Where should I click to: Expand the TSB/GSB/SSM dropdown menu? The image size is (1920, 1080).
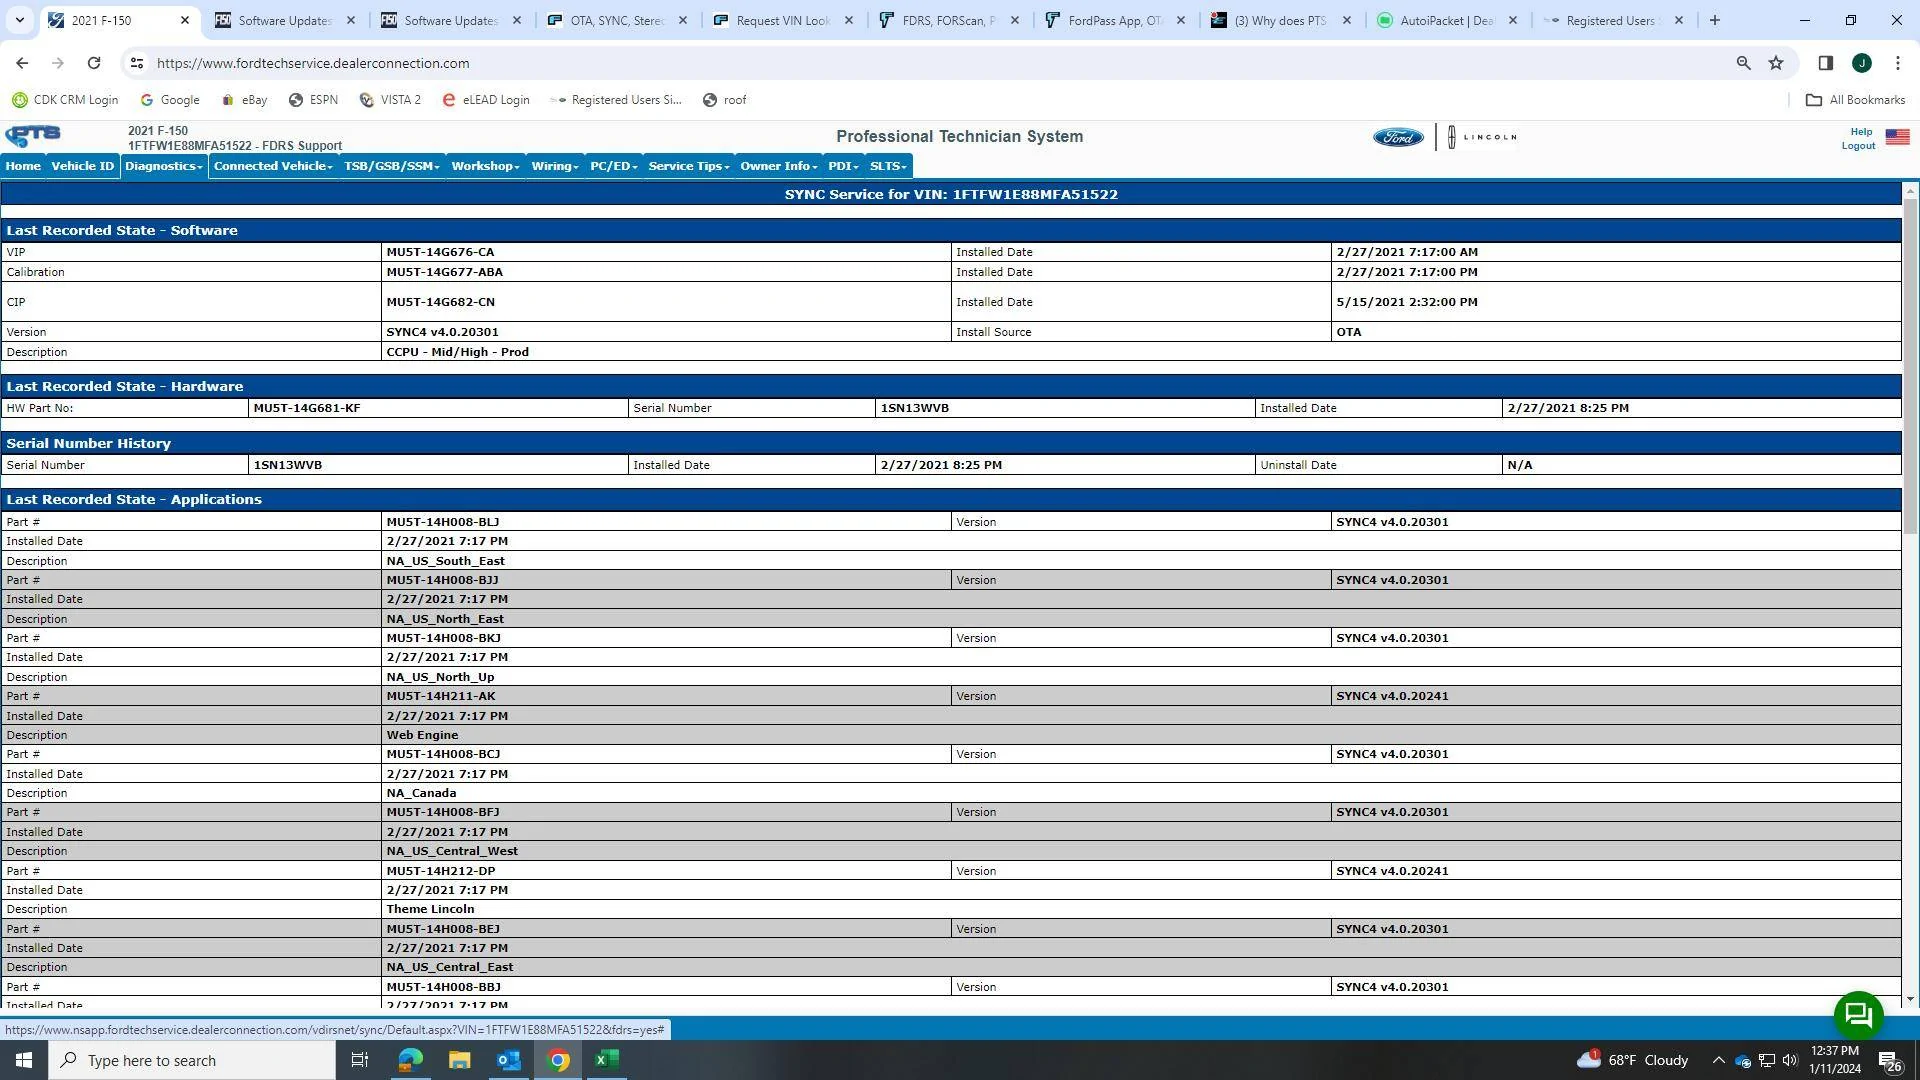point(392,166)
